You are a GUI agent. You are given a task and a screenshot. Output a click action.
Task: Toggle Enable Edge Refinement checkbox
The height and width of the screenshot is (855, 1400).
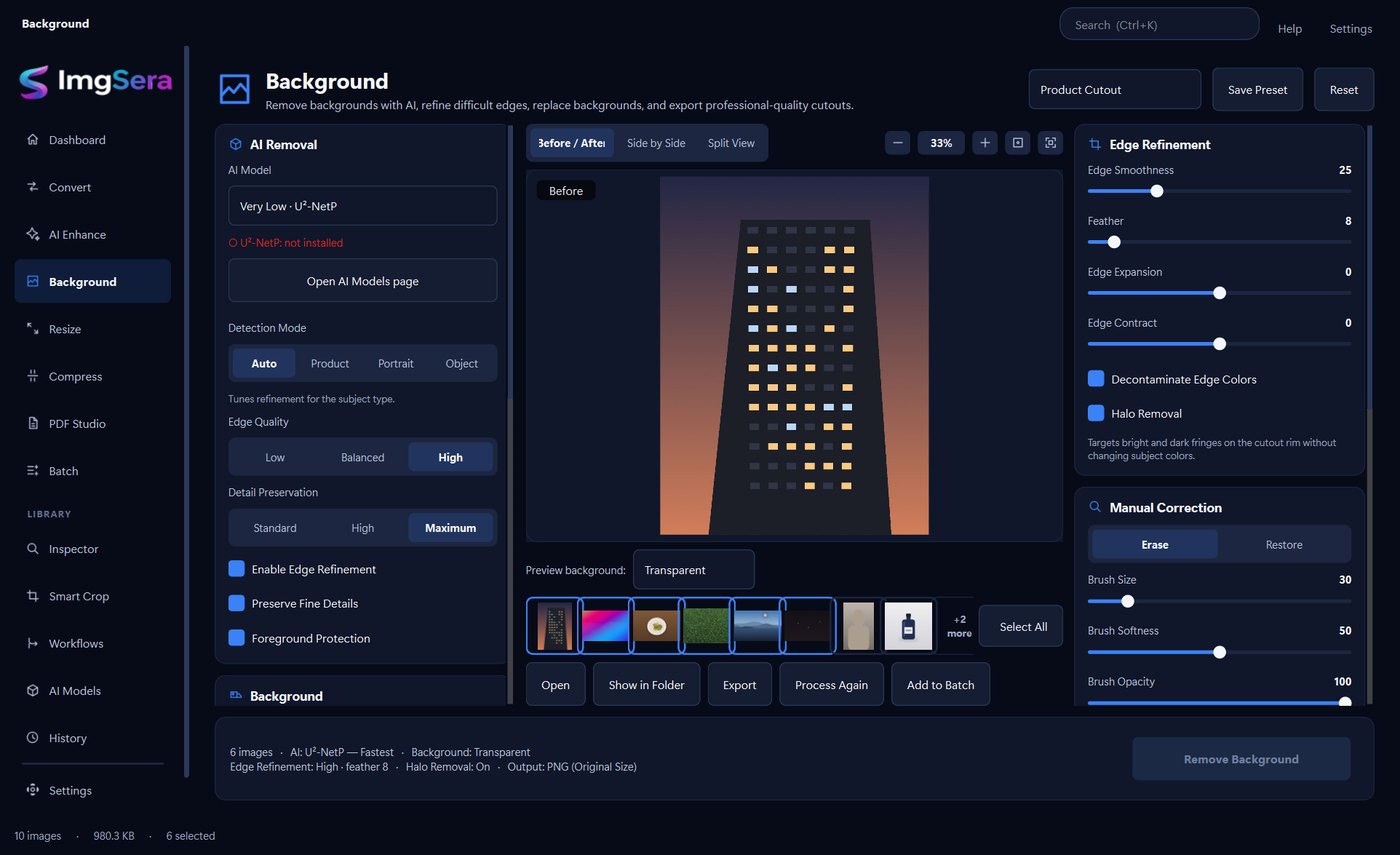(237, 569)
